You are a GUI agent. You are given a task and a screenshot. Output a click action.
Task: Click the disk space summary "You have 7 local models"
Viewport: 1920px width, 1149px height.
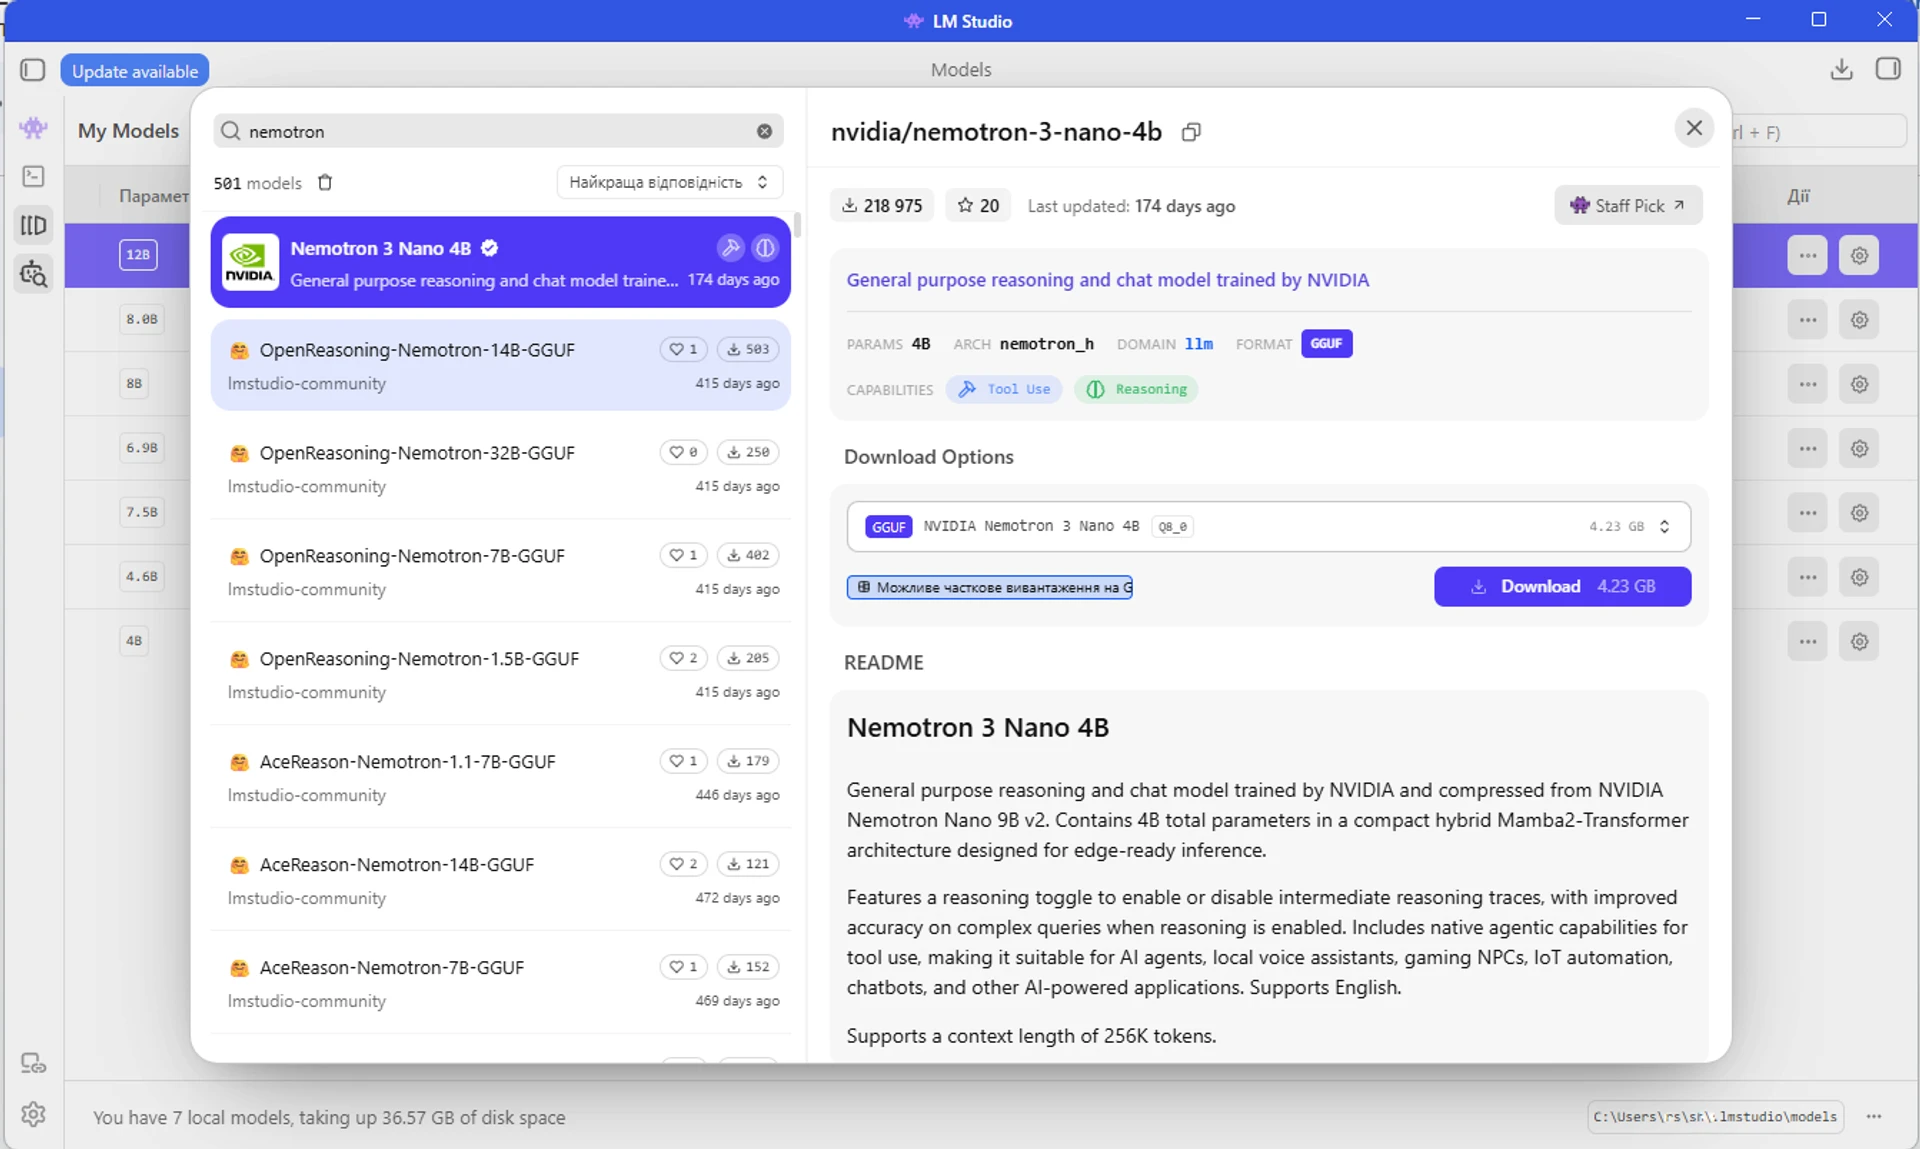click(x=329, y=1118)
